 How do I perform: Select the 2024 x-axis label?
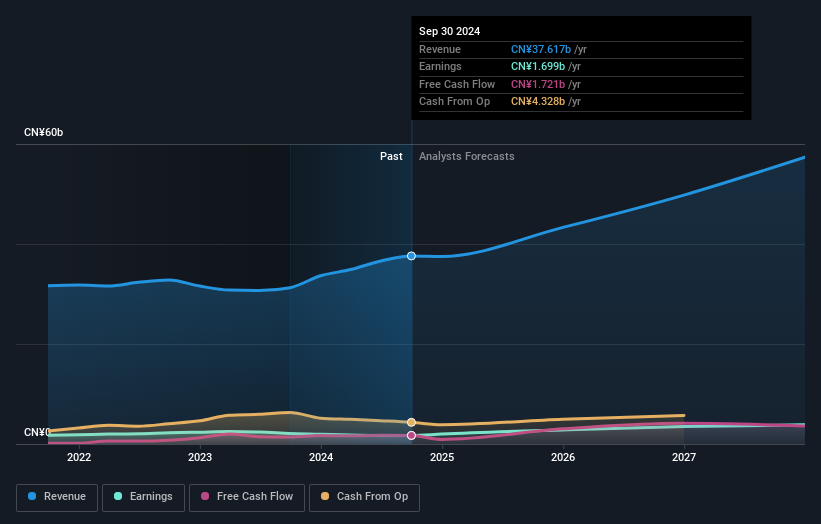(321, 457)
